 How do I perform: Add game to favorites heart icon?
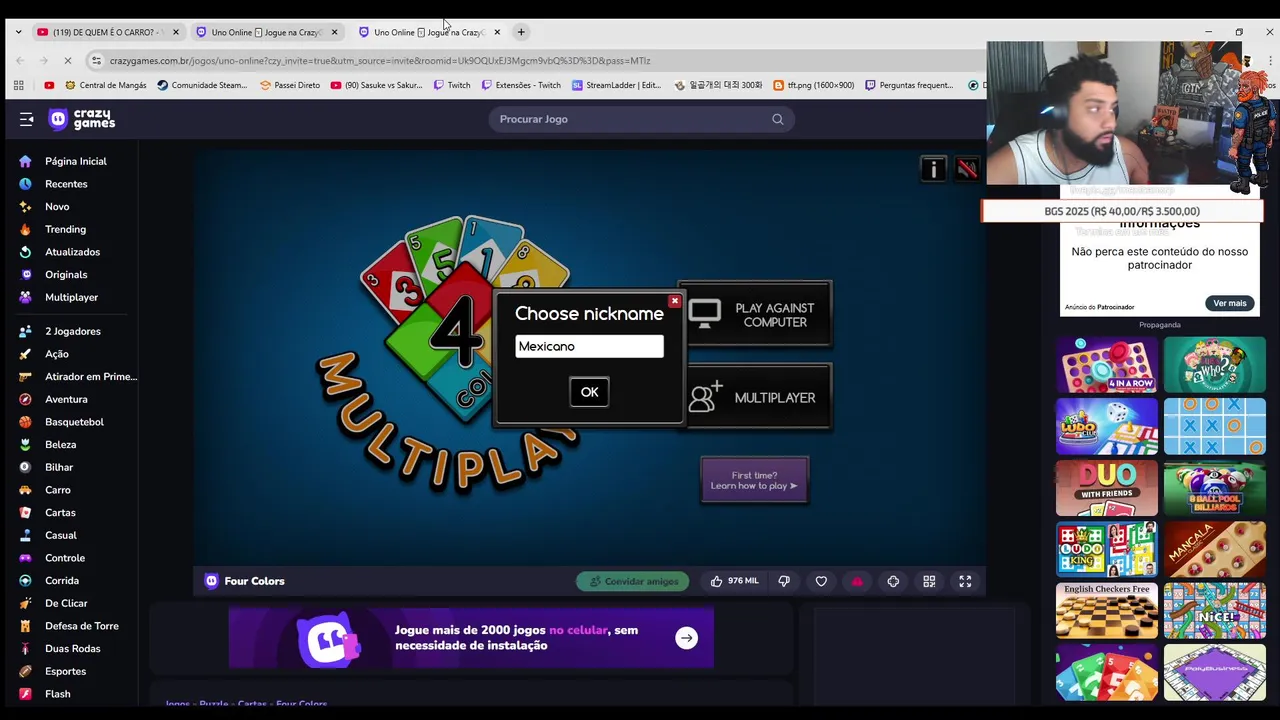(821, 581)
